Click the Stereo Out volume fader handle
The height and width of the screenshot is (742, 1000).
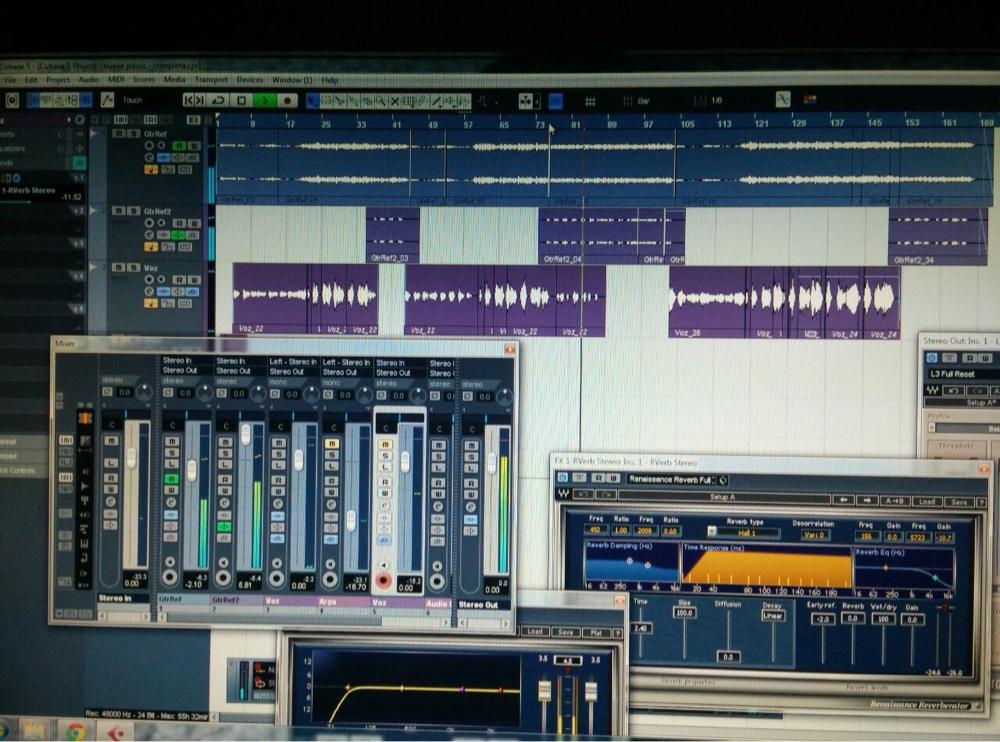tap(492, 463)
